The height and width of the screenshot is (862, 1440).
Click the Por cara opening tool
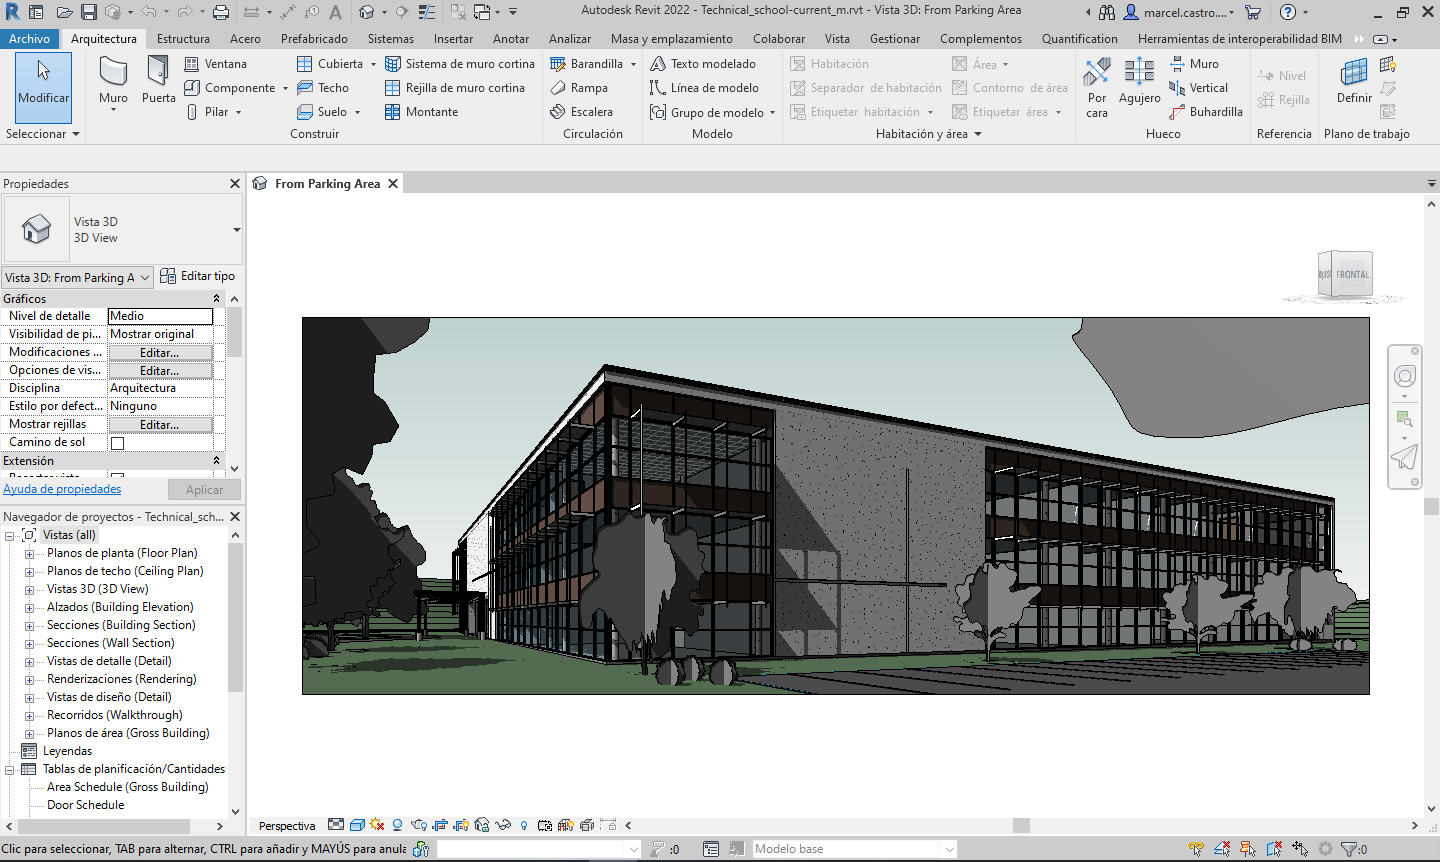(1097, 88)
